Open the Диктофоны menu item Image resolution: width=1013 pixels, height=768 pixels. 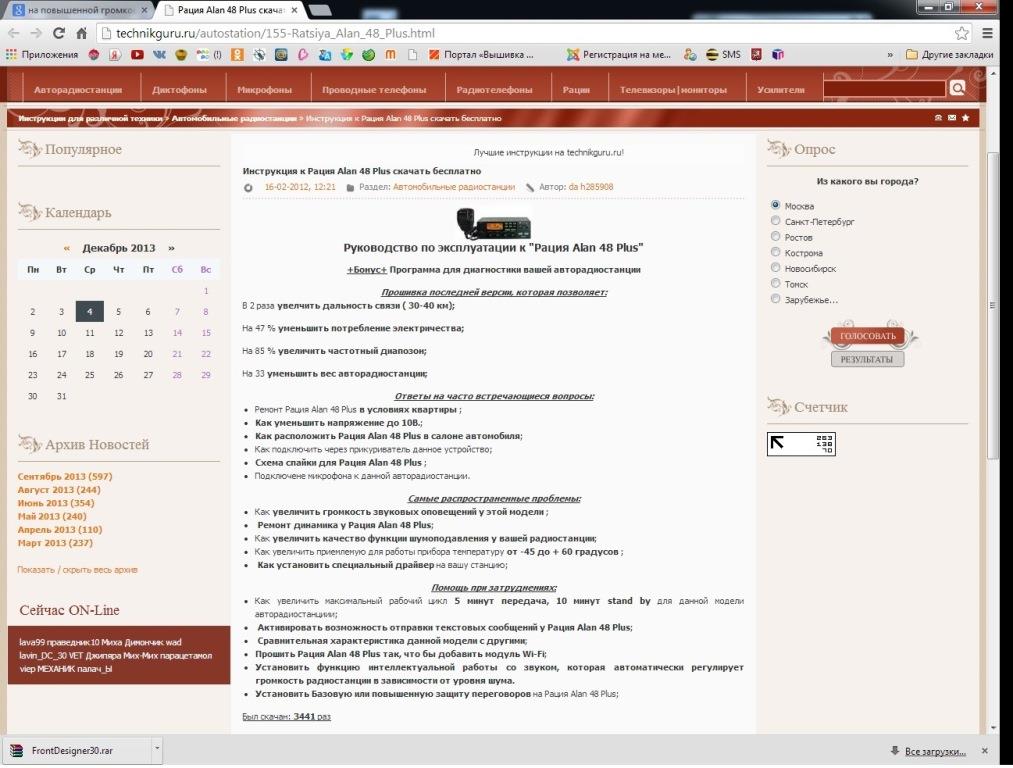tap(180, 90)
